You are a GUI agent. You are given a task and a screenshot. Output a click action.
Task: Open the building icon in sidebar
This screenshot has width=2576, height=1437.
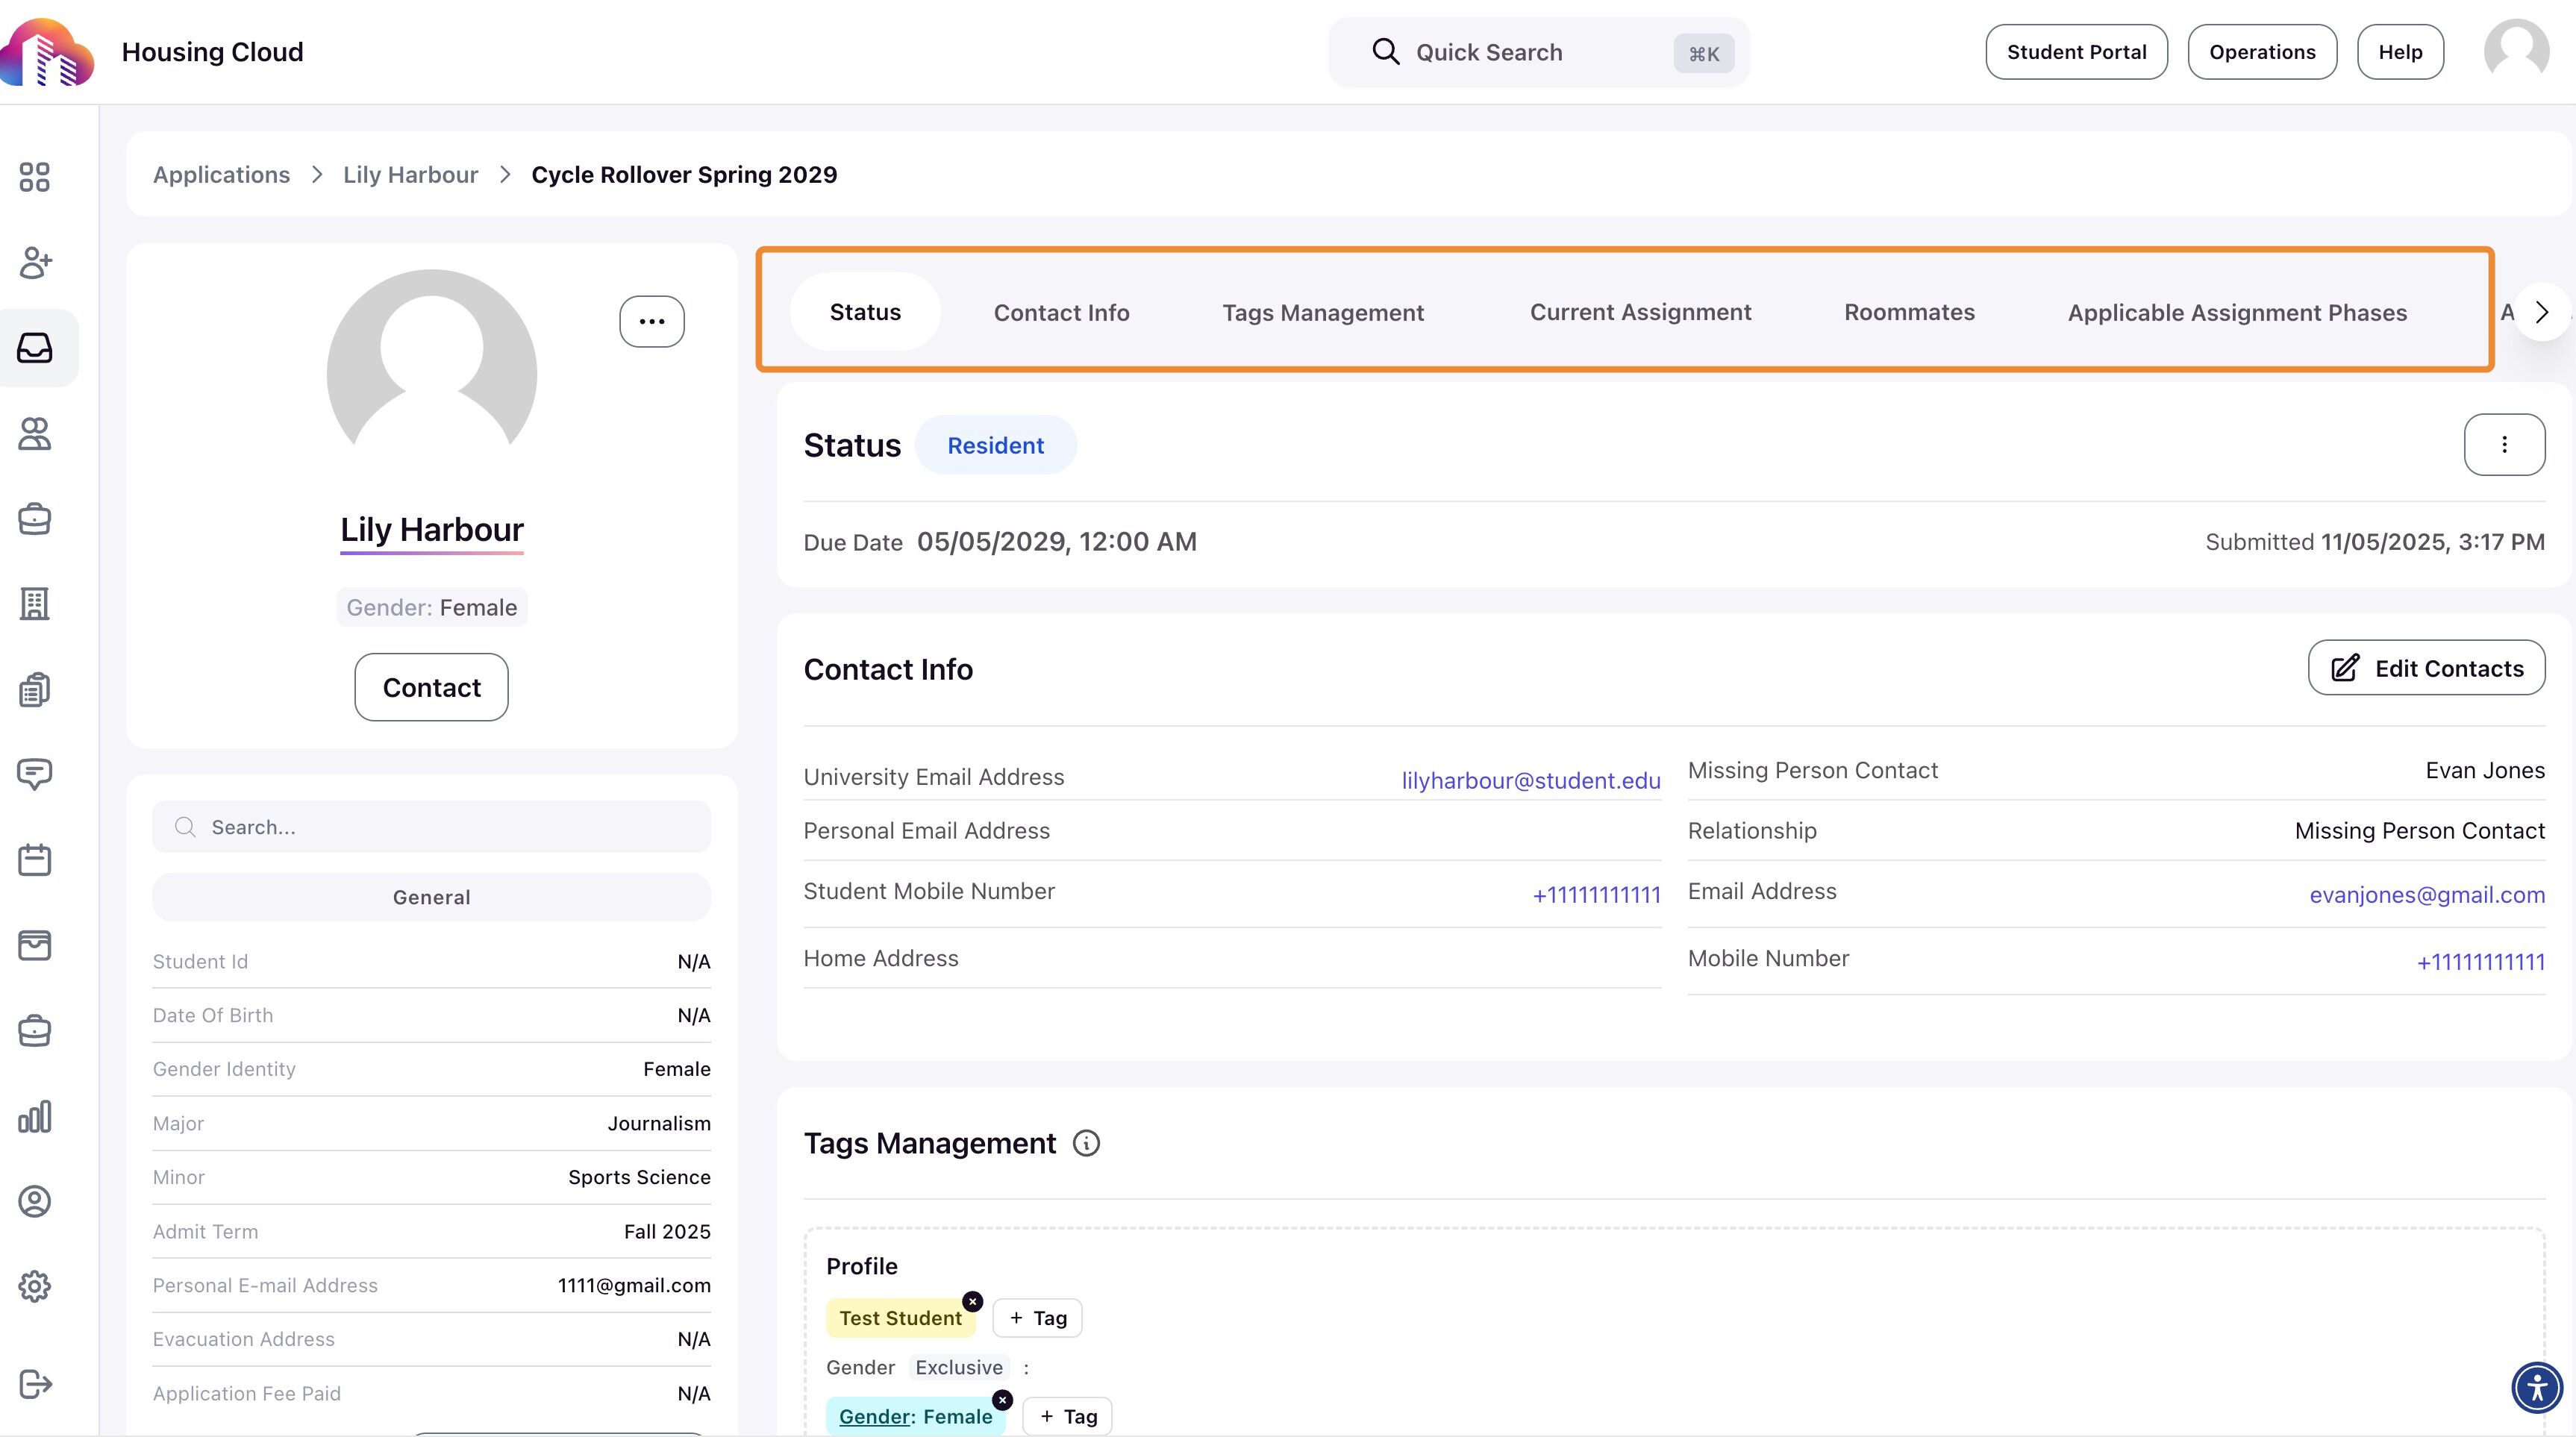pyautogui.click(x=34, y=604)
